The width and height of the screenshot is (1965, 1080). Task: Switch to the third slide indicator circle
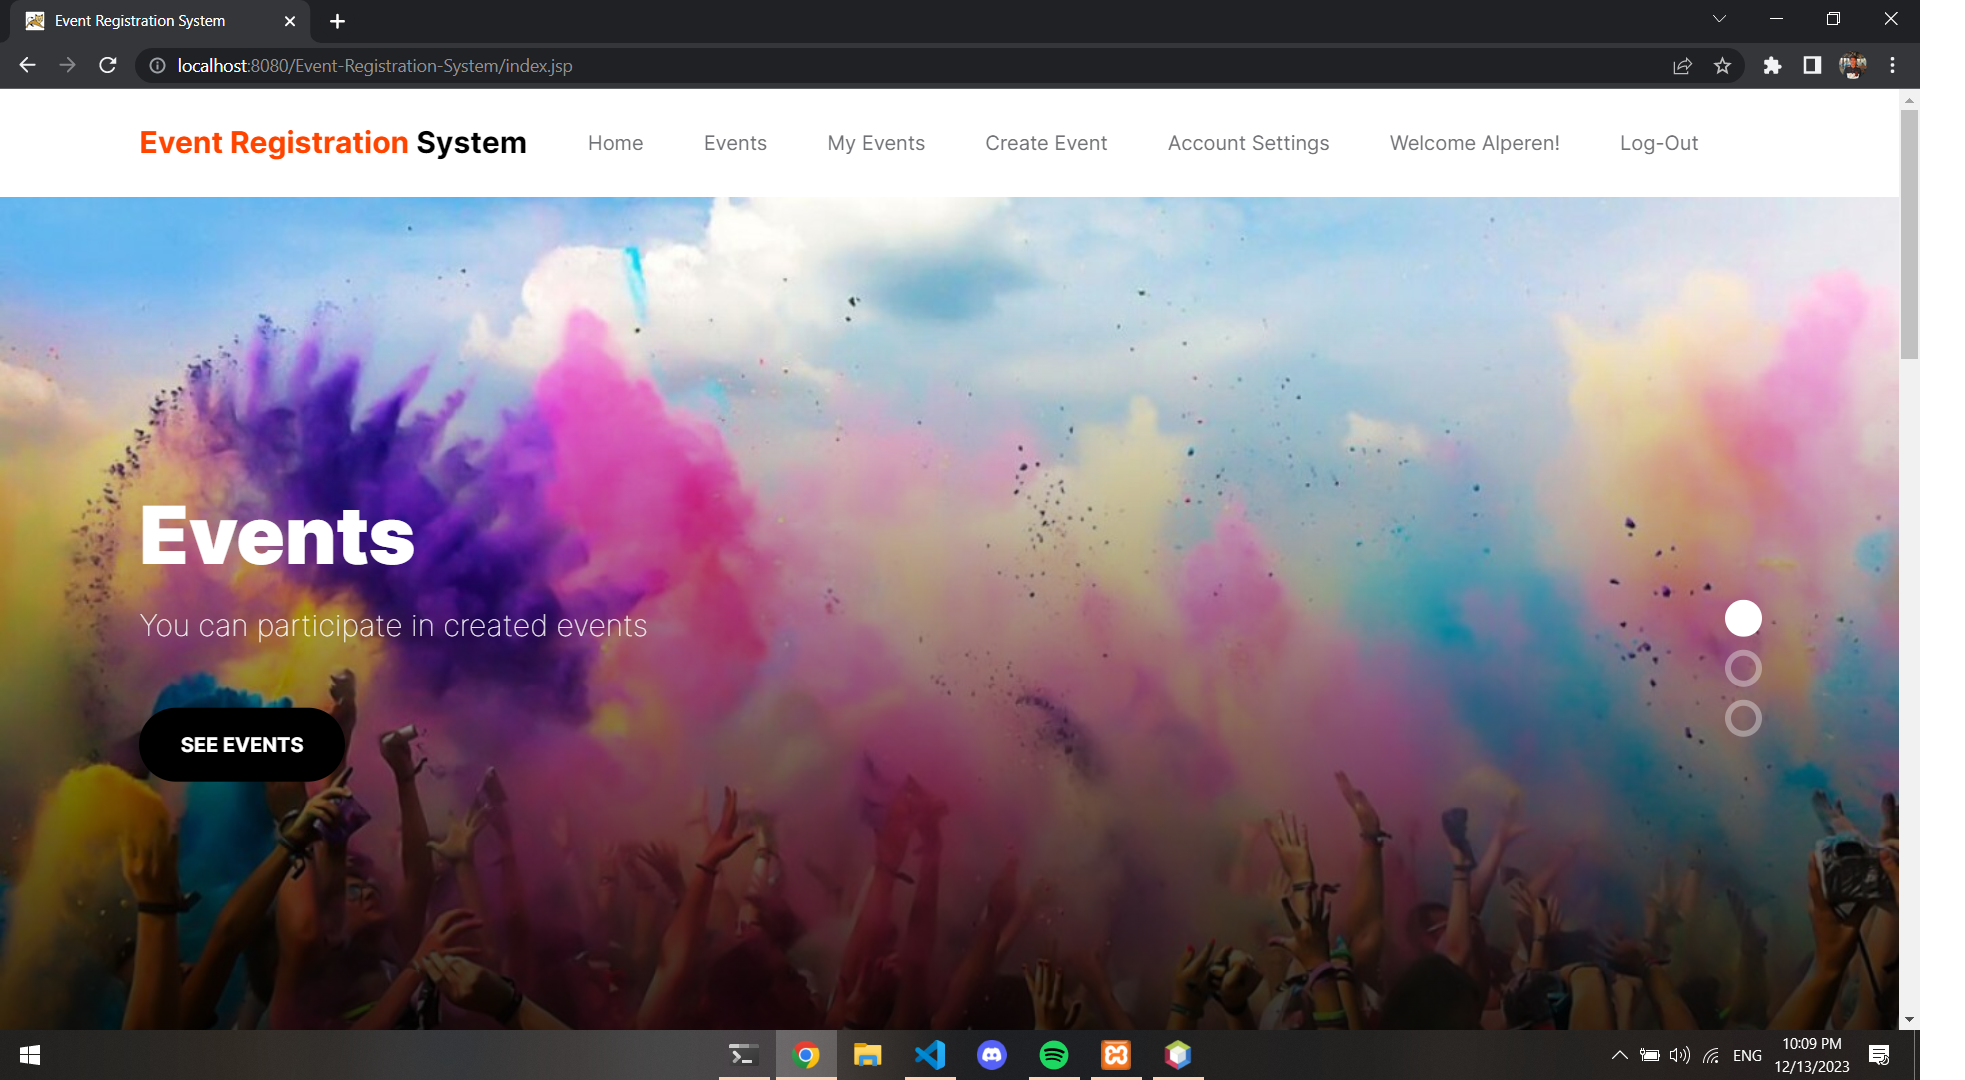click(x=1743, y=718)
